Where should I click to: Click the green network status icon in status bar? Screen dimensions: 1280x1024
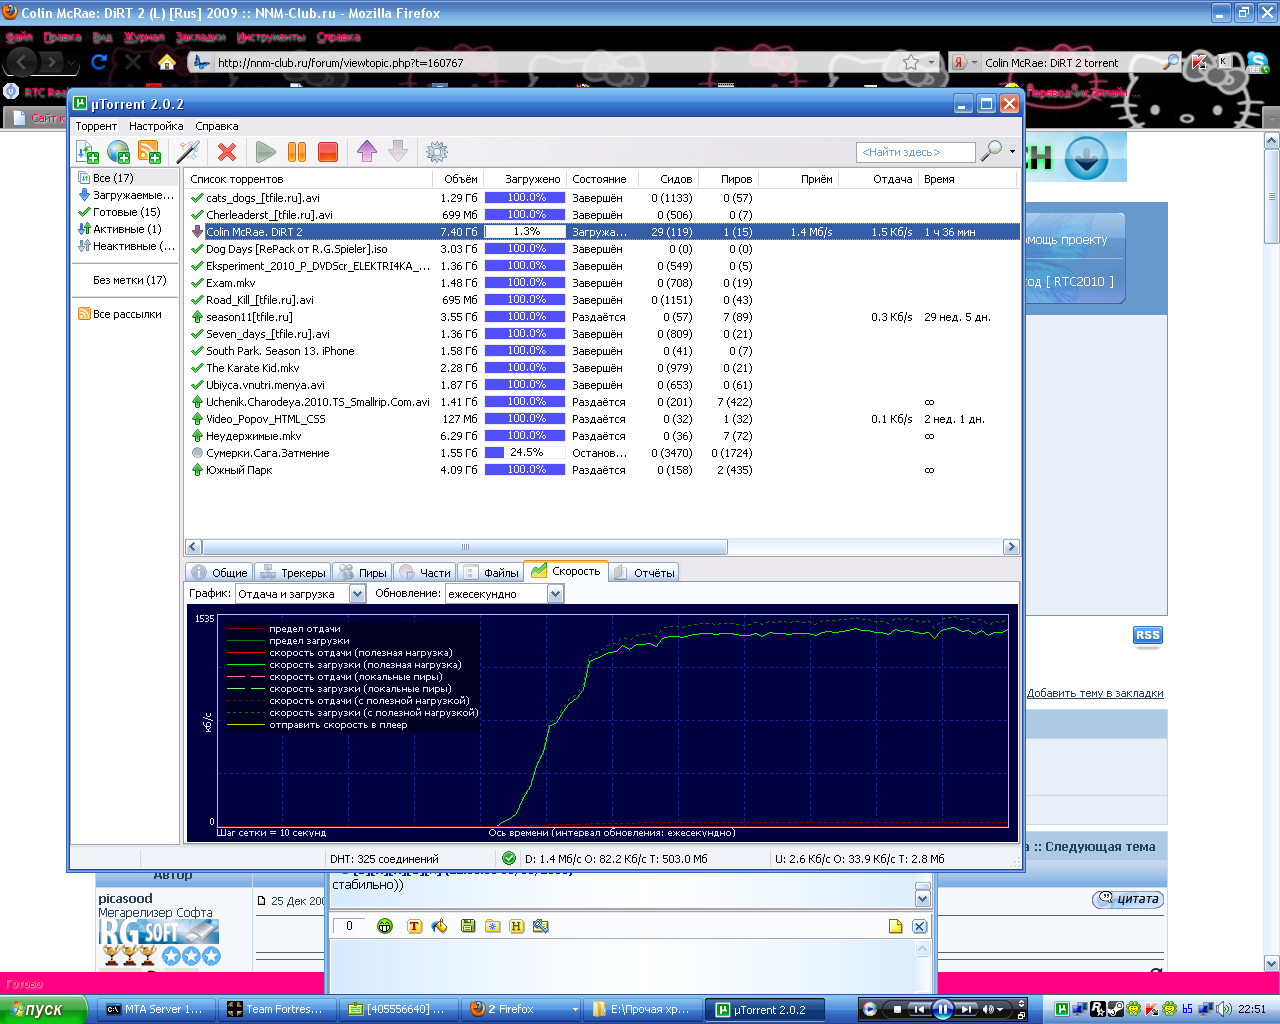tap(509, 858)
